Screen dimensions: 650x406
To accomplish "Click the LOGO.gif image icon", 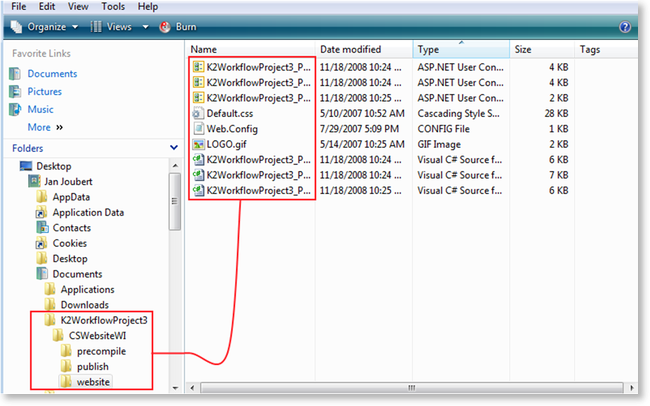I will (199, 144).
